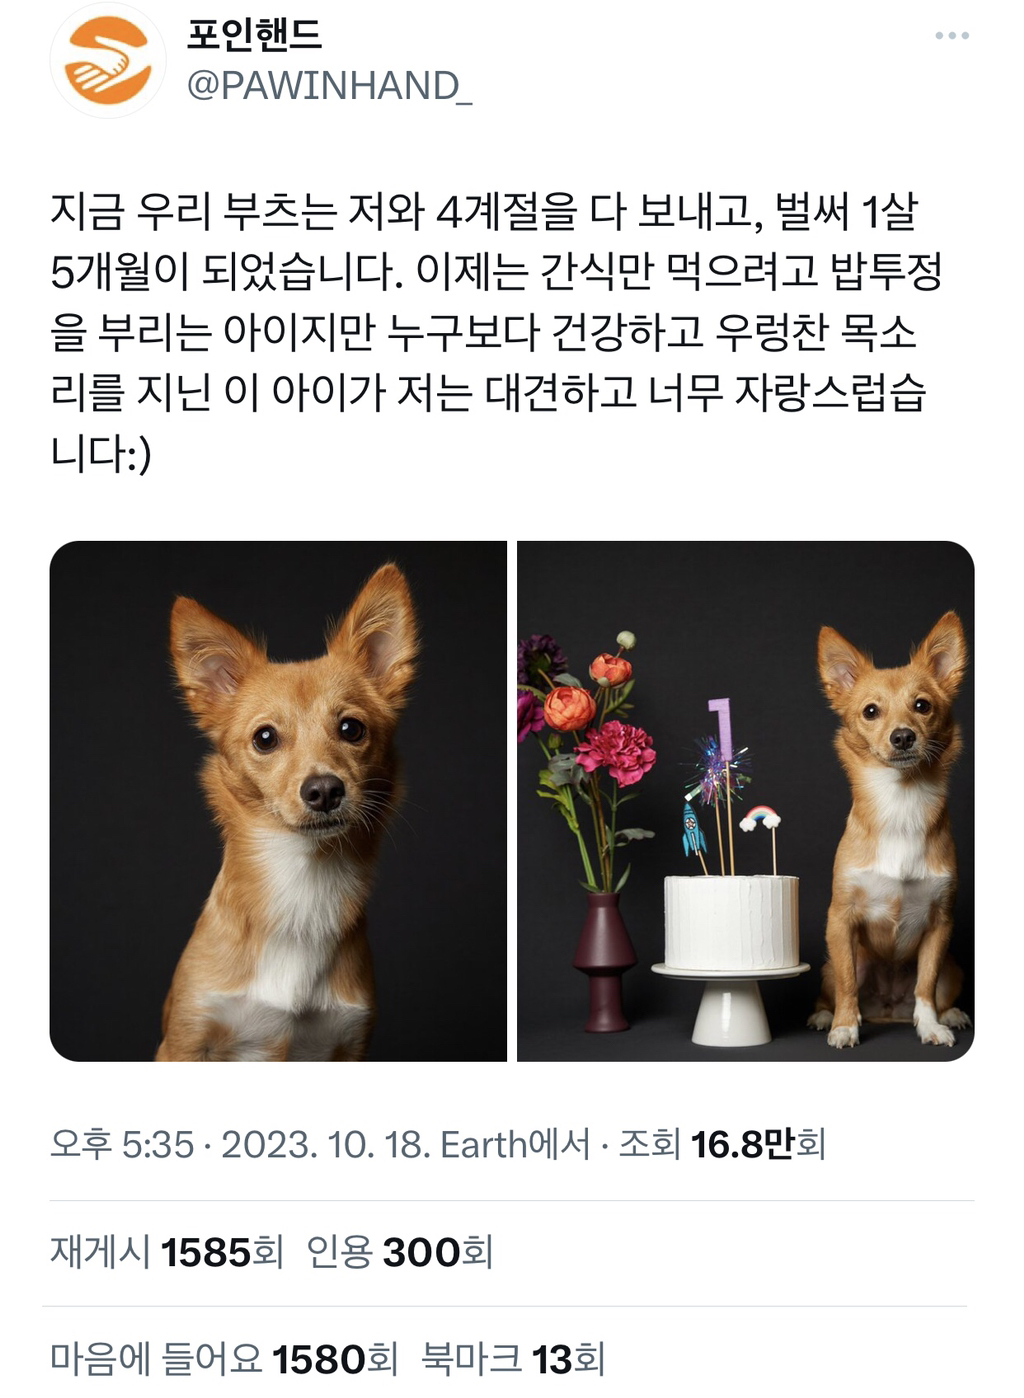Open the @PAWINHAND_ handle link
This screenshot has height=1398, width=1024.
click(330, 87)
